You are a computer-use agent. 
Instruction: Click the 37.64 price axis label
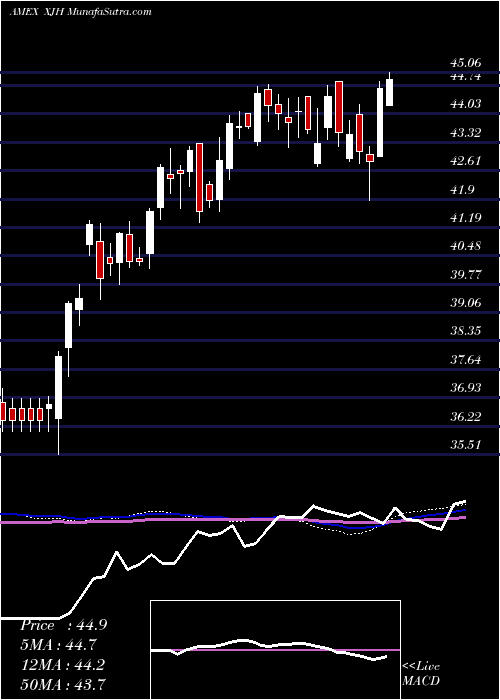point(466,359)
